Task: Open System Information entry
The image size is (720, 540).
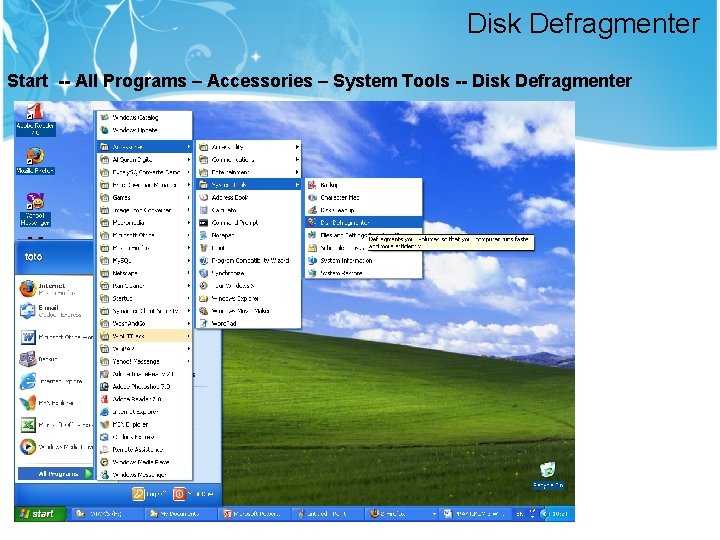Action: pos(363,260)
